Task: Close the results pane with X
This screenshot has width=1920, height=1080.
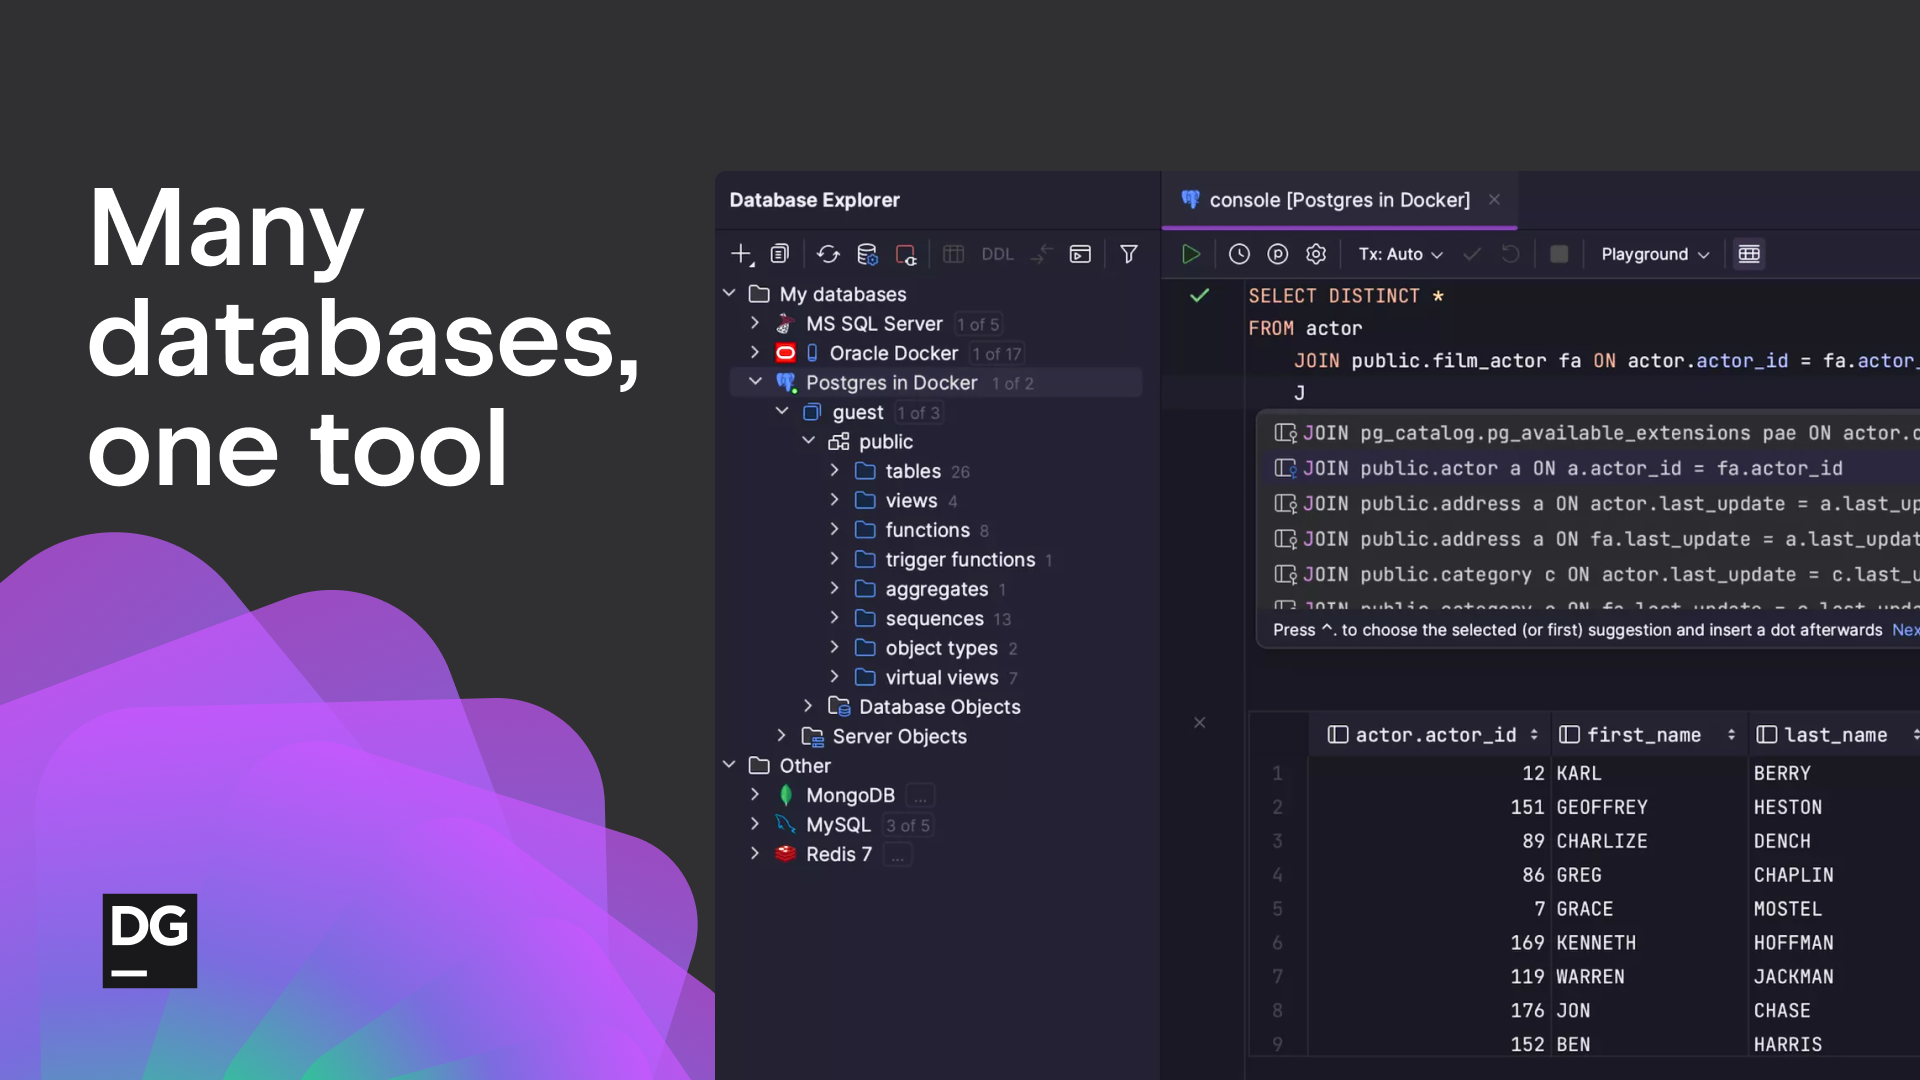Action: click(1199, 722)
